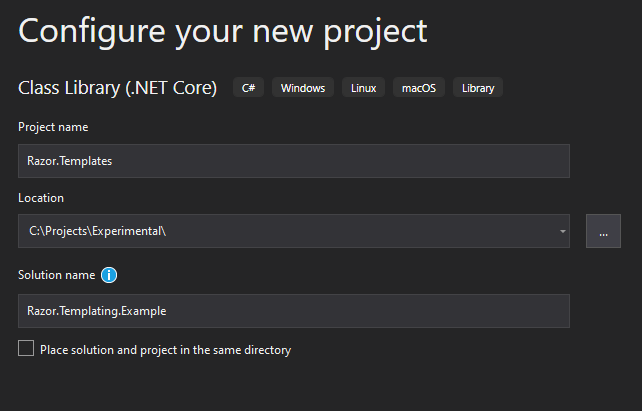Viewport: 642px width, 411px height.
Task: Click the 'Configure your new project' heading
Action: click(223, 32)
